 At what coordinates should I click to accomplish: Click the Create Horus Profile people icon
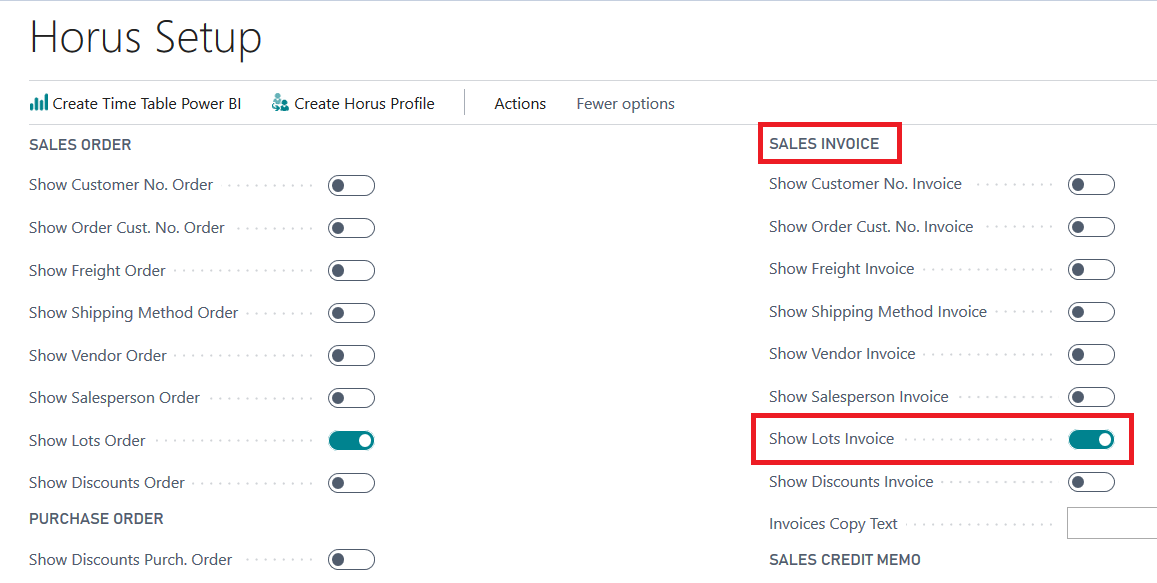click(x=280, y=103)
